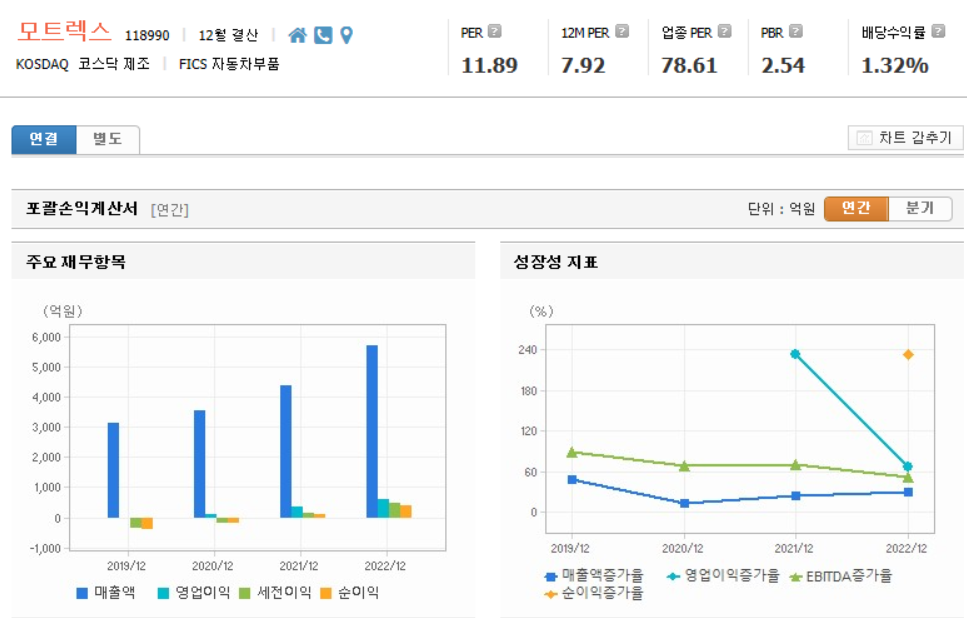Switch to 분기 quarterly view
The width and height of the screenshot is (967, 618).
tap(919, 209)
